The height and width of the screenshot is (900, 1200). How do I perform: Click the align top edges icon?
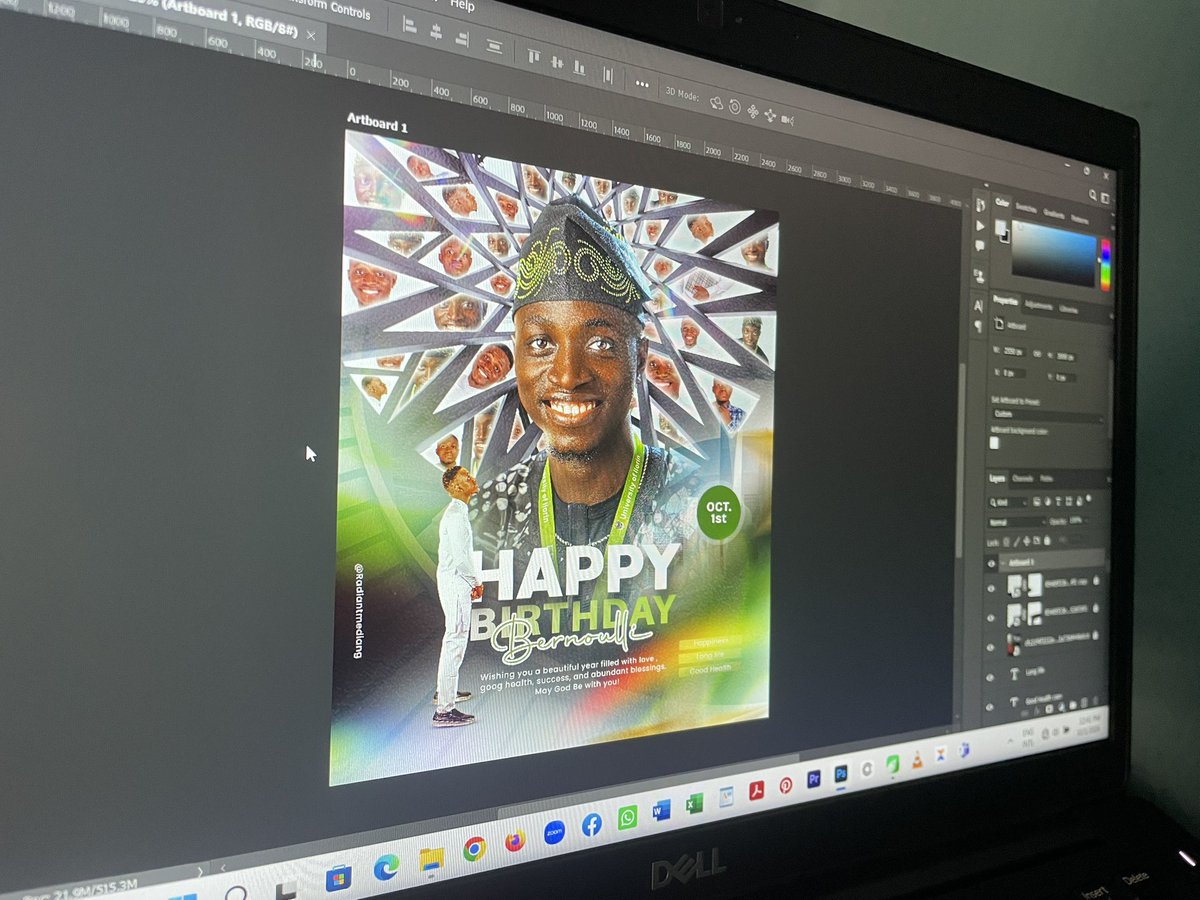(x=534, y=55)
